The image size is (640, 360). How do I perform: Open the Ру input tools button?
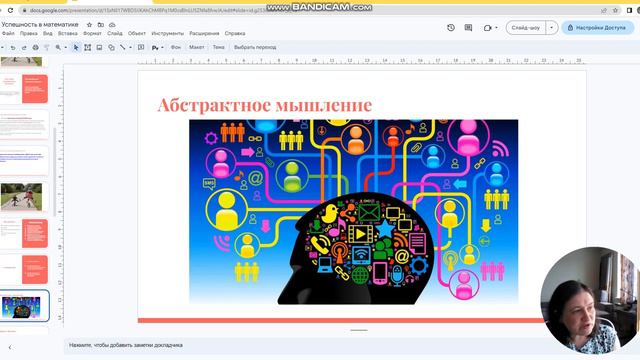point(155,48)
